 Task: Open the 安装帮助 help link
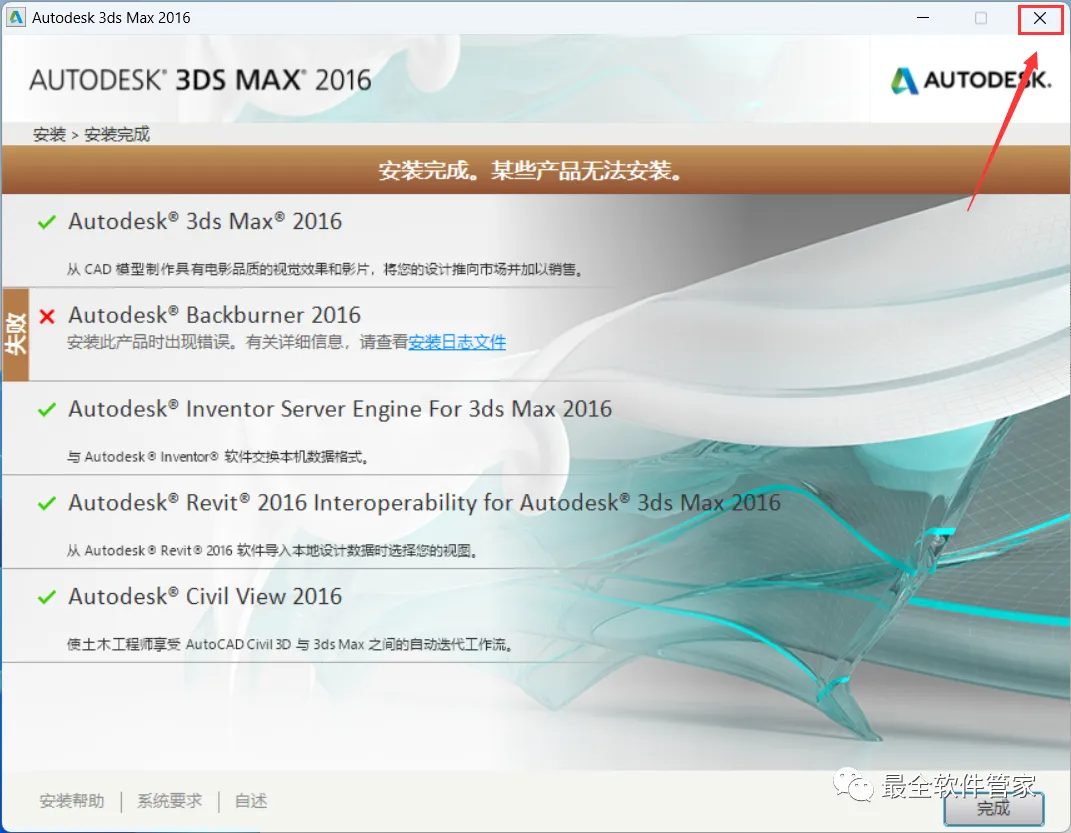pos(72,801)
